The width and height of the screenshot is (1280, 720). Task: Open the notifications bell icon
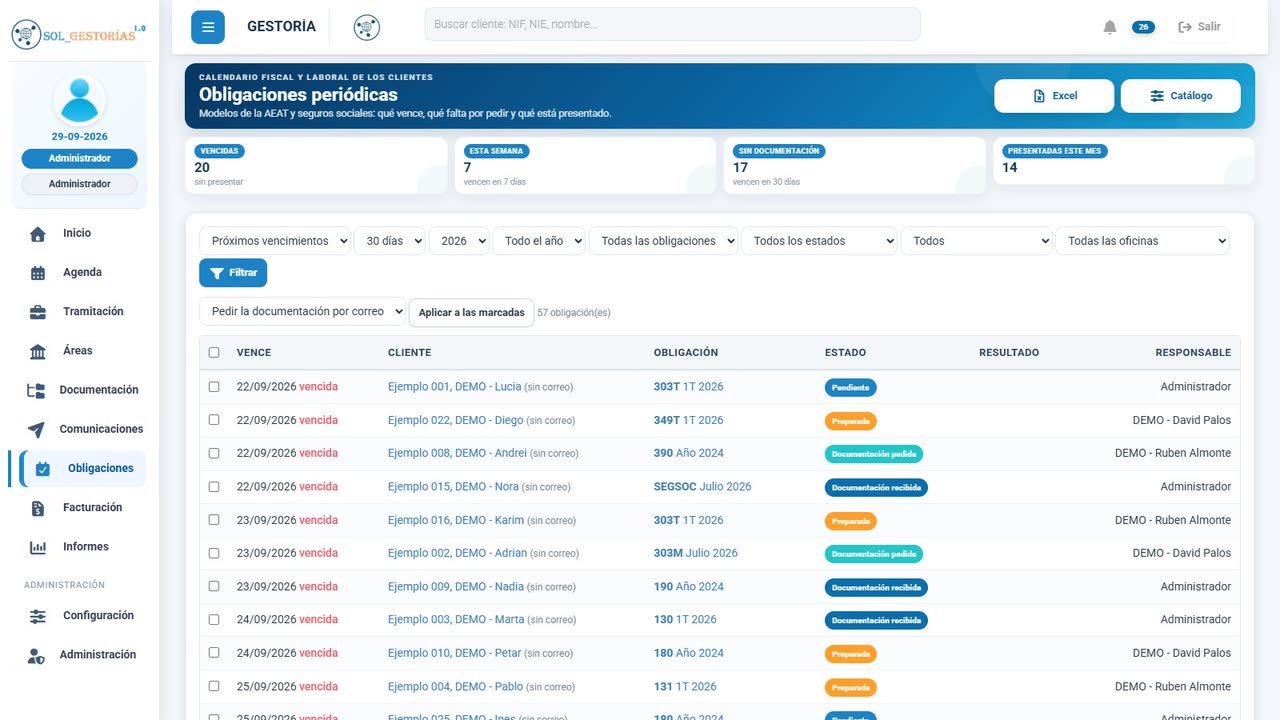pyautogui.click(x=1110, y=27)
